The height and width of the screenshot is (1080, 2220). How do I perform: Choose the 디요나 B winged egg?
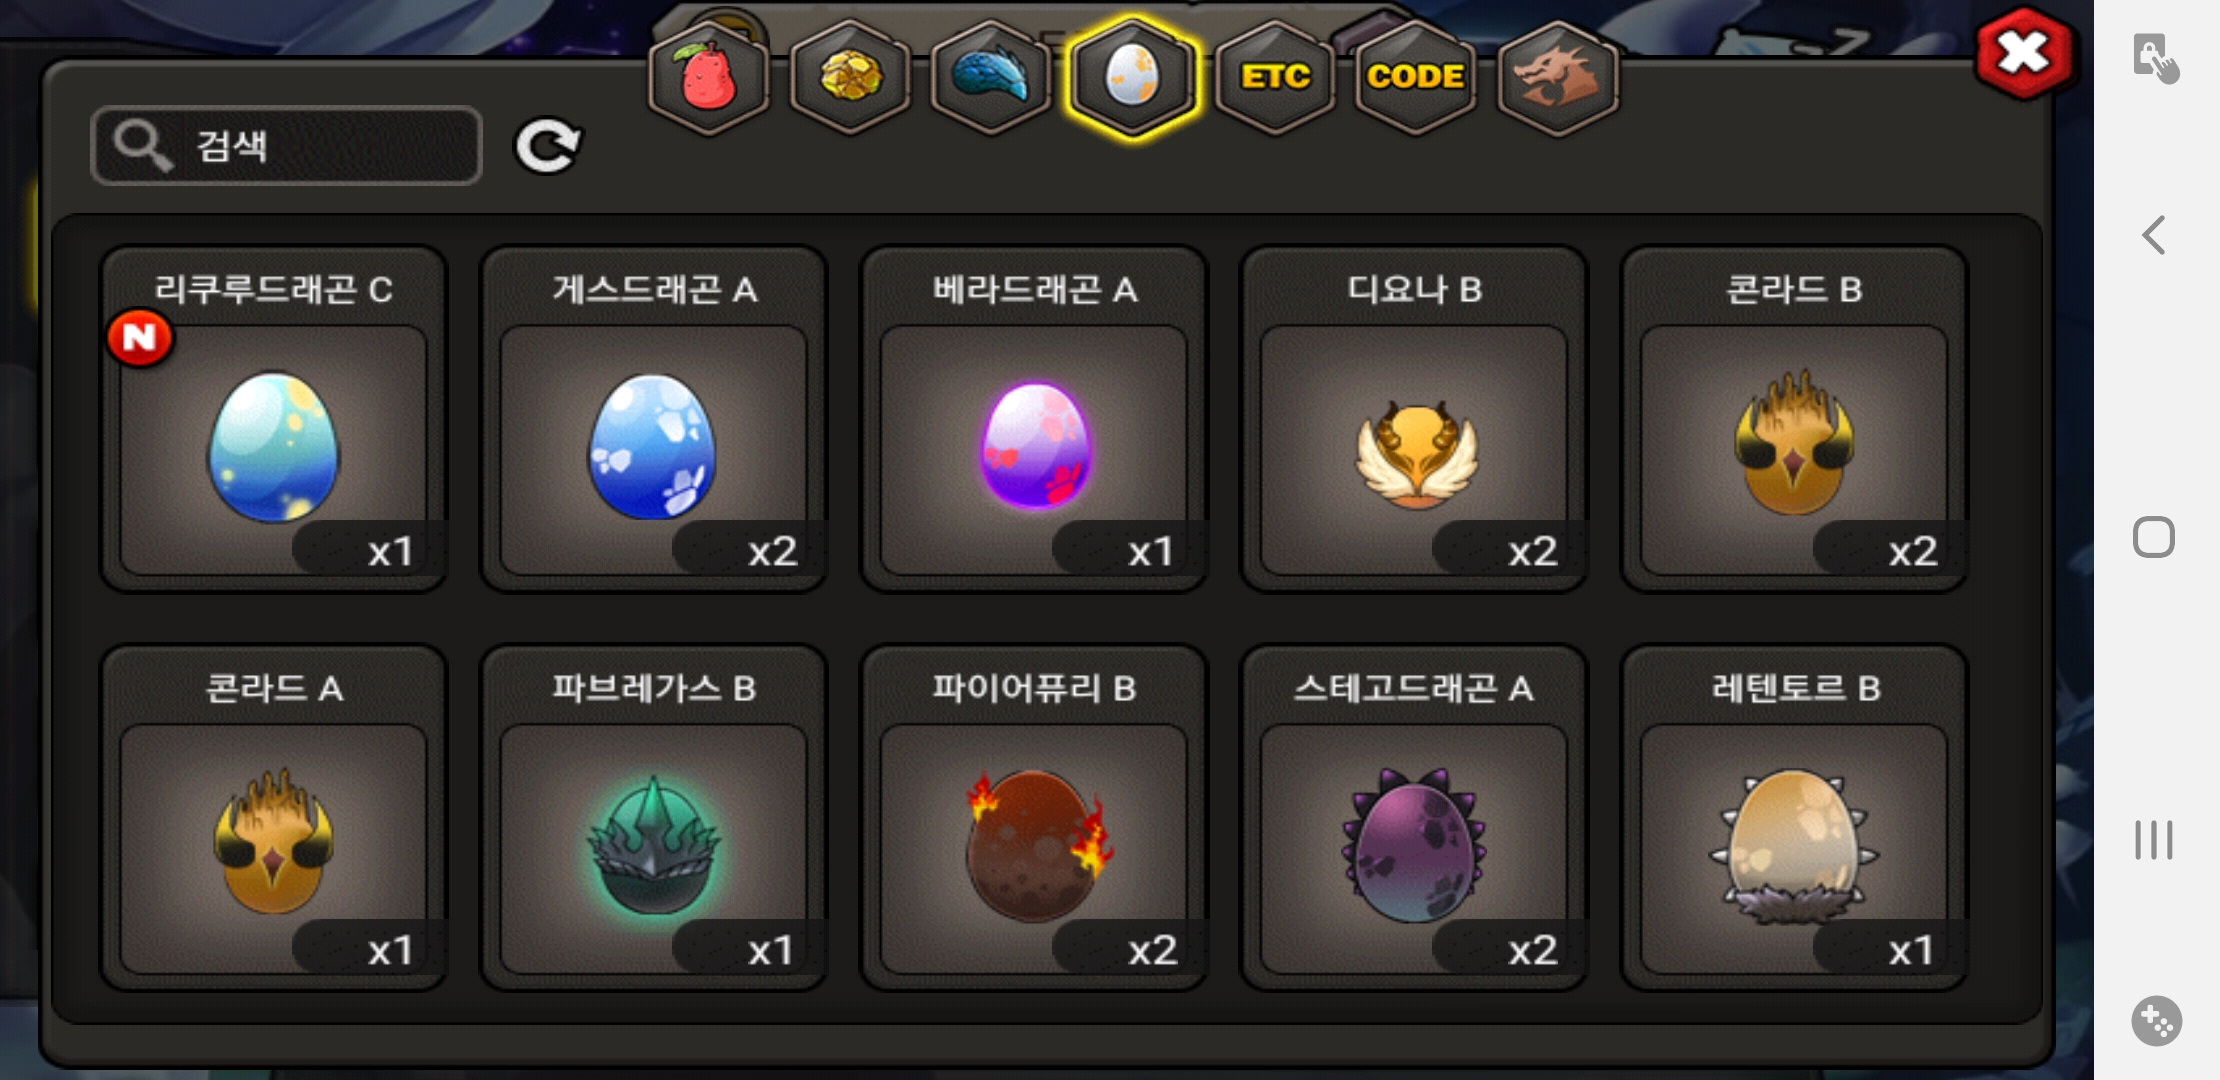(x=1414, y=420)
